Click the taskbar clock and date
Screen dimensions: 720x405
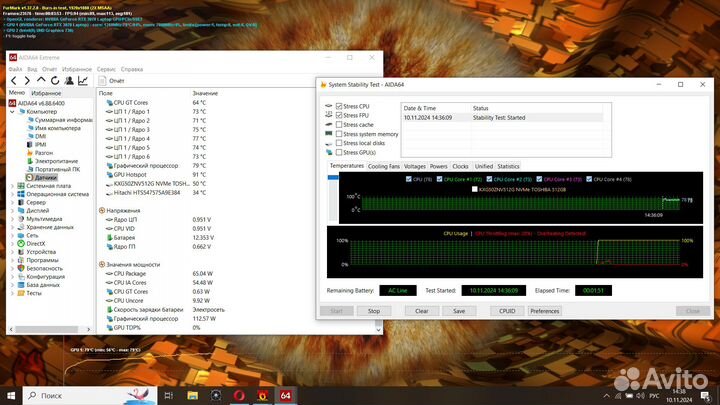(679, 396)
